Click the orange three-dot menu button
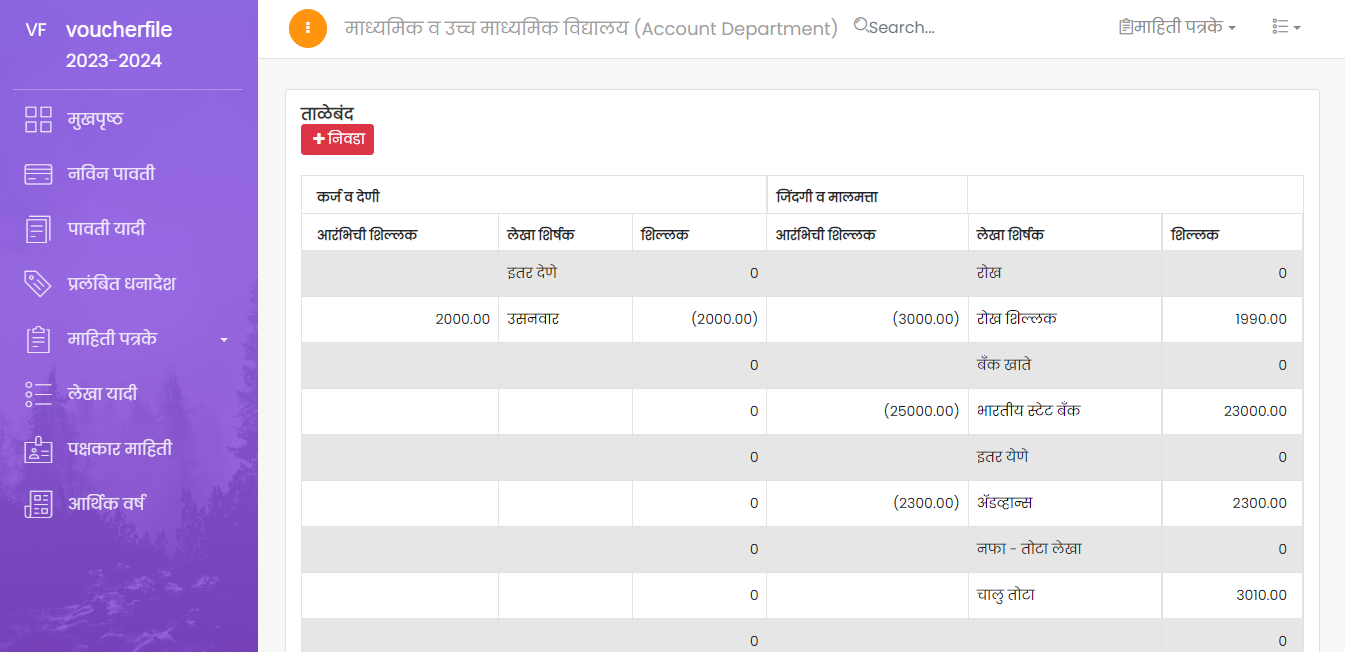Image resolution: width=1345 pixels, height=652 pixels. point(308,28)
